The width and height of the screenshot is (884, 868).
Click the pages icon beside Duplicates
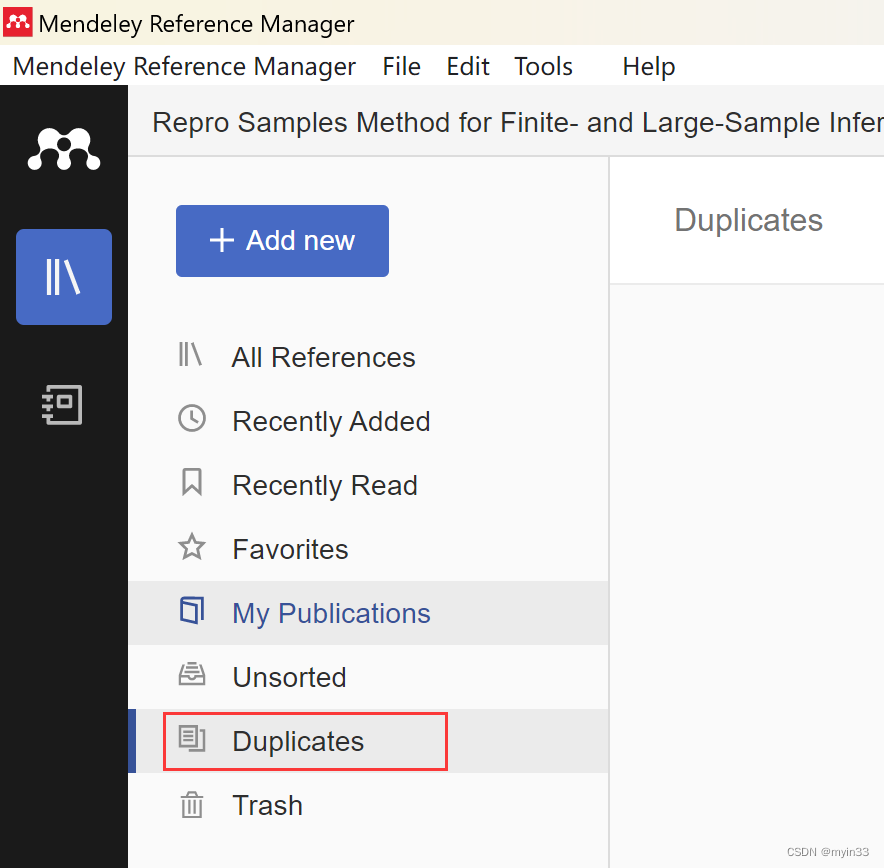click(x=192, y=738)
